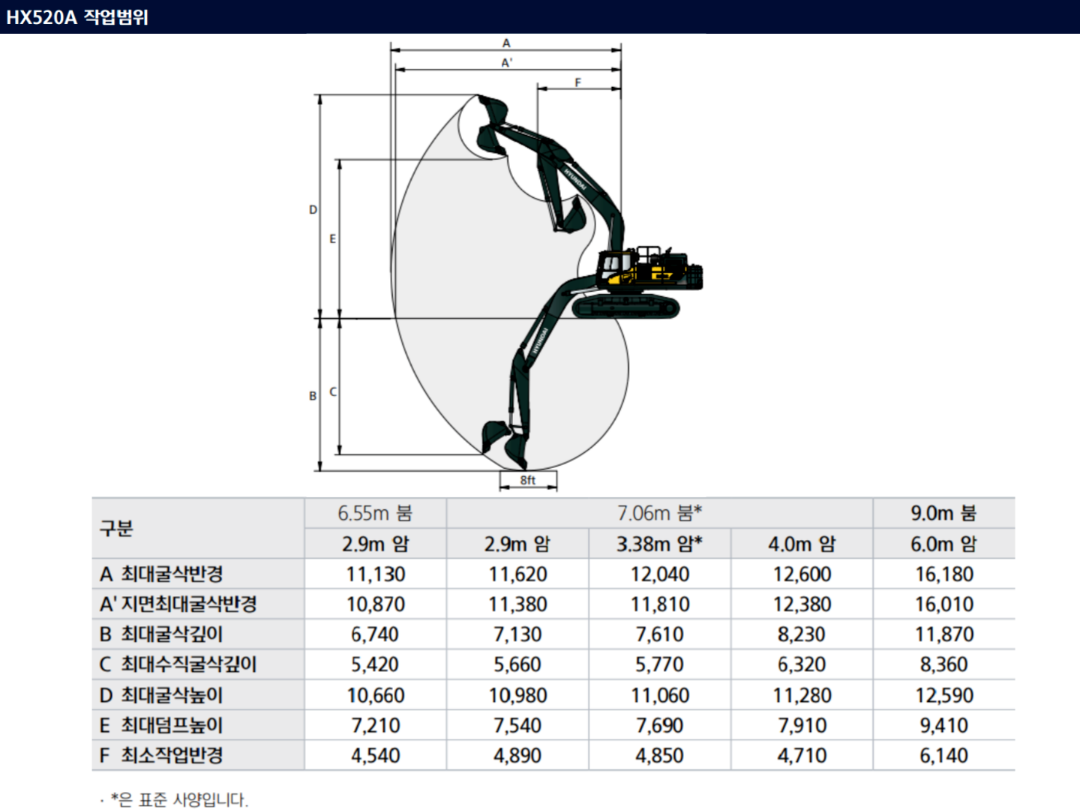Click the dump height value 7,910
The height and width of the screenshot is (810, 1080).
(x=802, y=725)
